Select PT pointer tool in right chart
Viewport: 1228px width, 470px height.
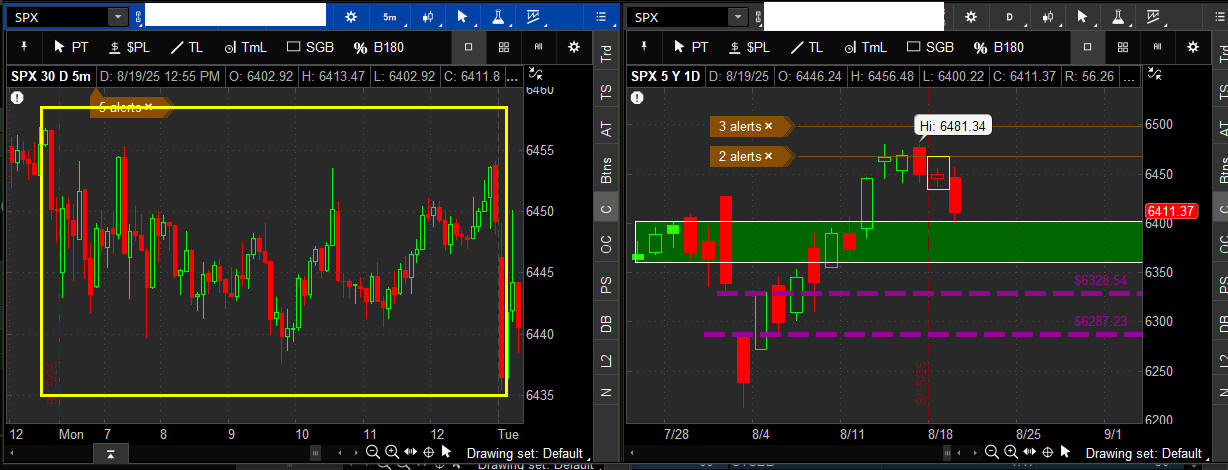tap(689, 47)
